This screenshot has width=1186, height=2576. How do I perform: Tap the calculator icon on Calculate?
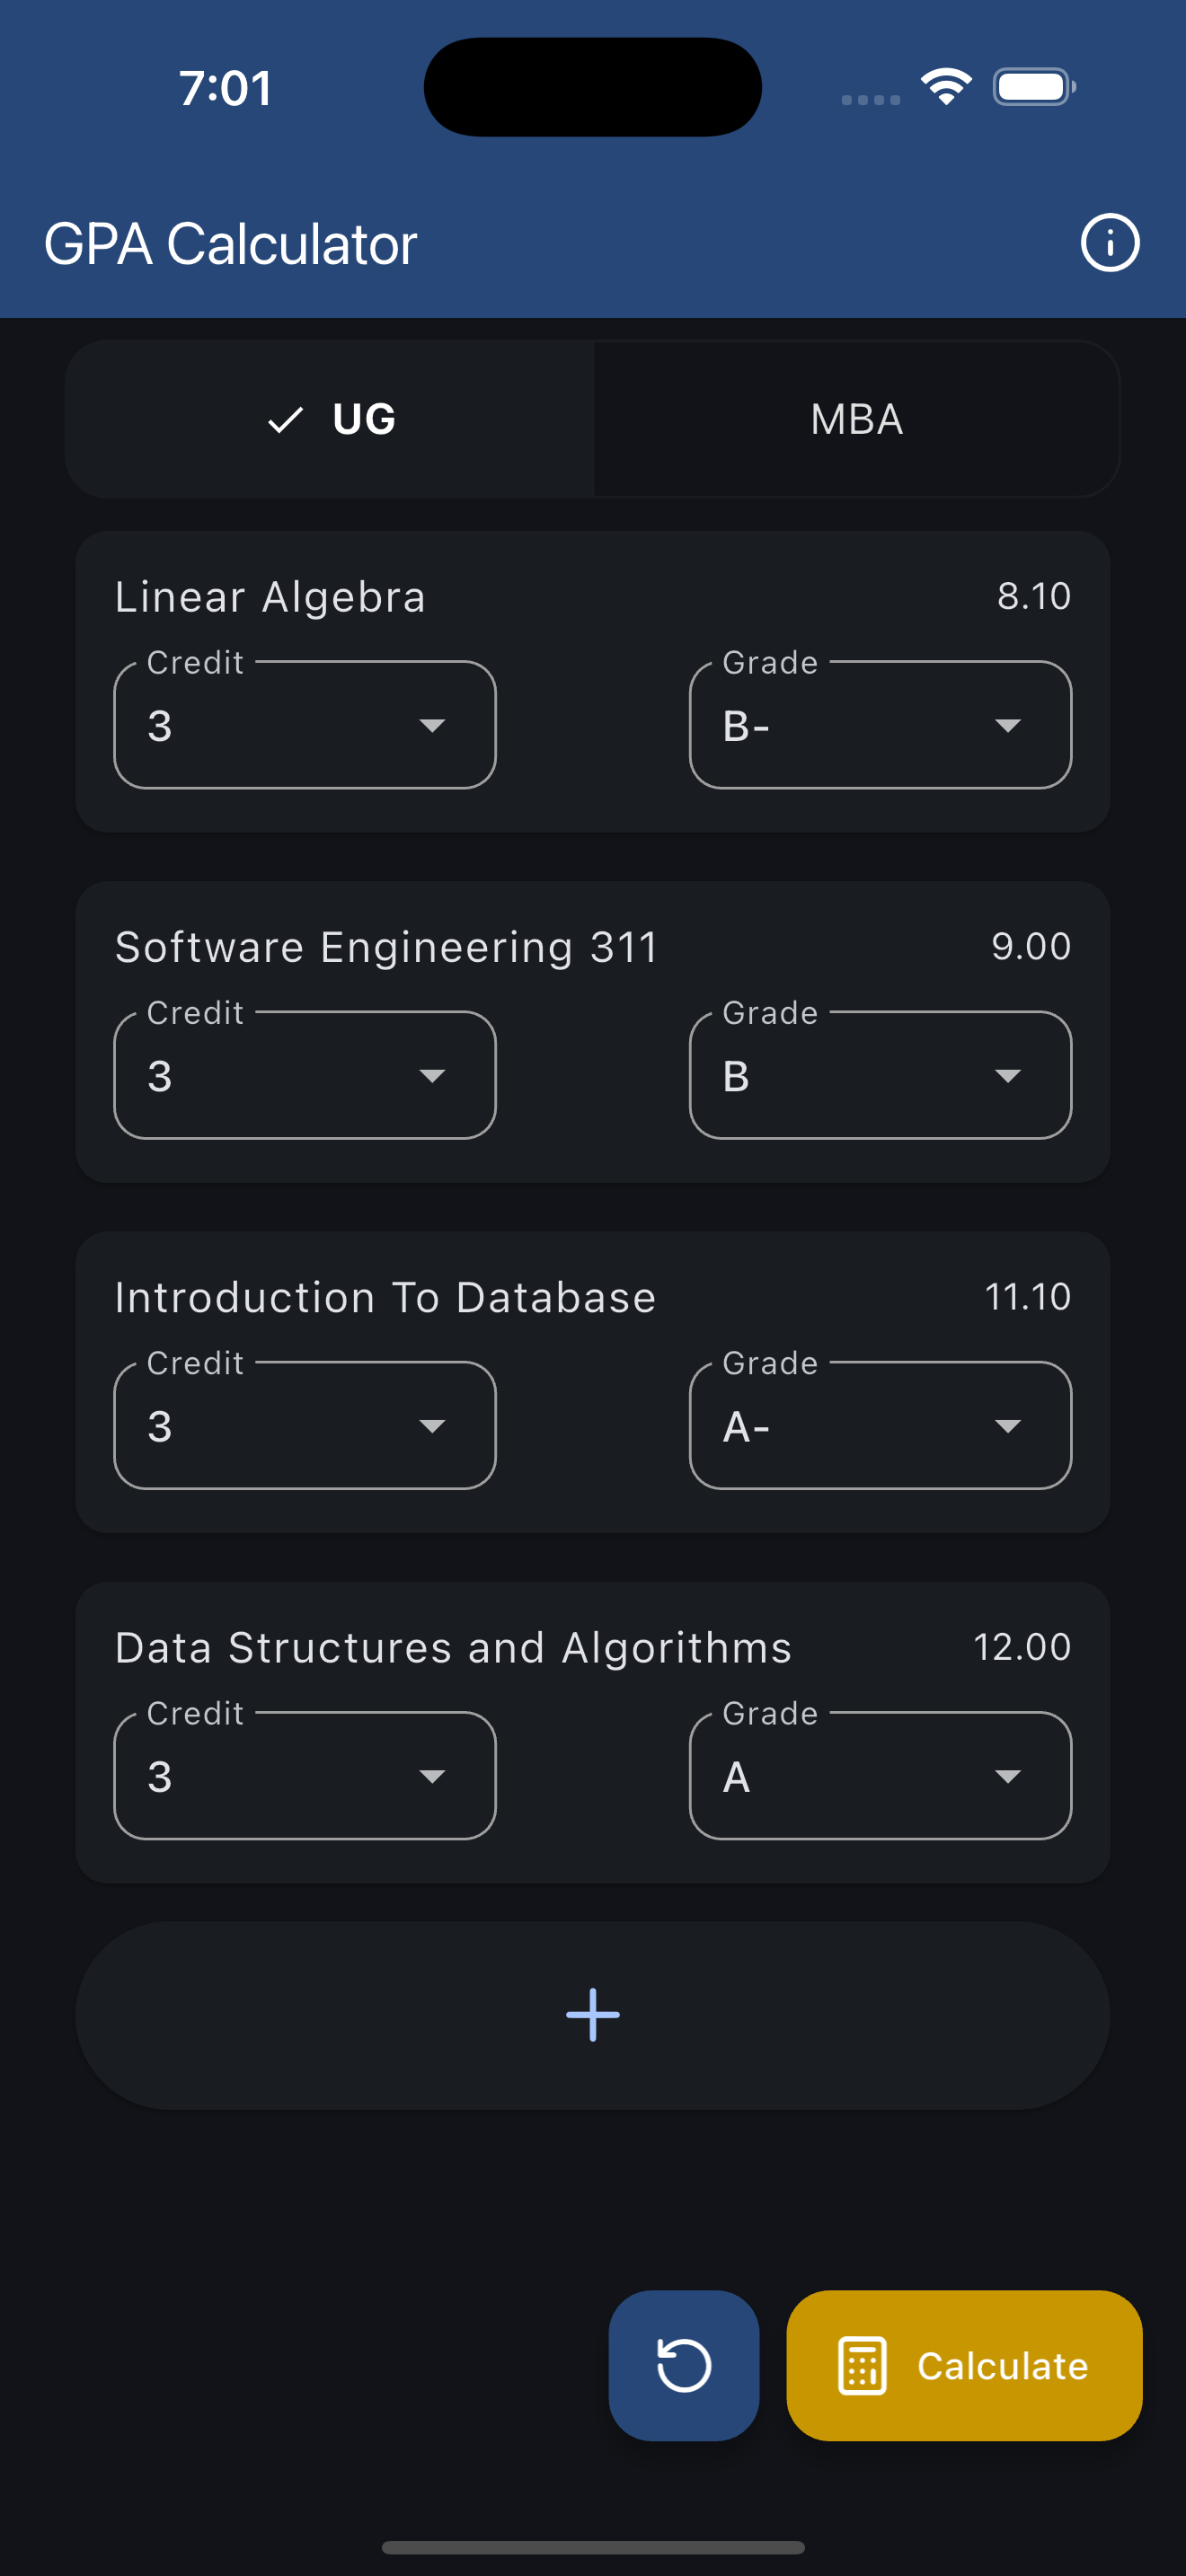coord(861,2365)
